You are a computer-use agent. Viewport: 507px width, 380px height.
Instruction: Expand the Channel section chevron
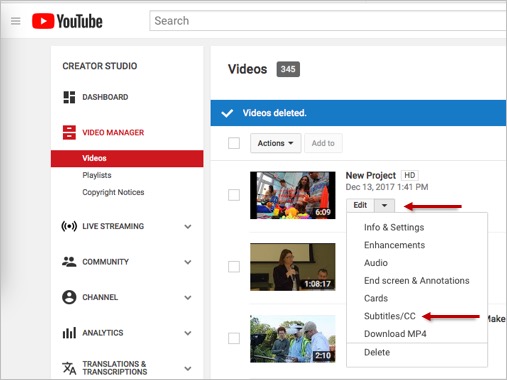188,297
